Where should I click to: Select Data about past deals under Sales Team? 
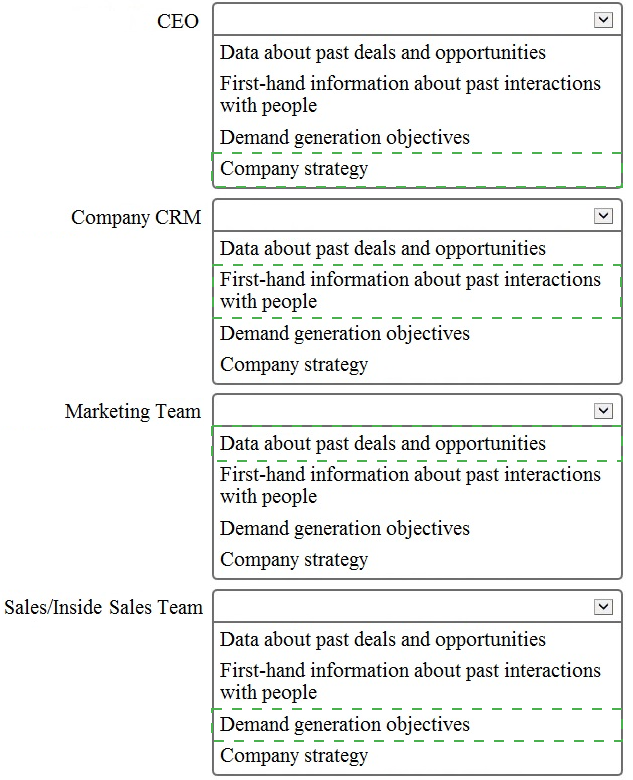coord(417,639)
